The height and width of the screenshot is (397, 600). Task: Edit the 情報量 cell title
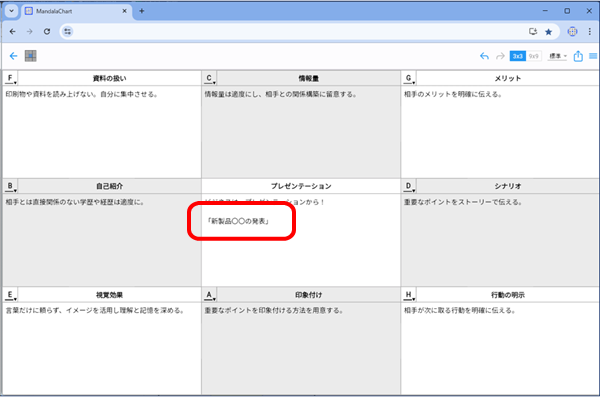(308, 78)
